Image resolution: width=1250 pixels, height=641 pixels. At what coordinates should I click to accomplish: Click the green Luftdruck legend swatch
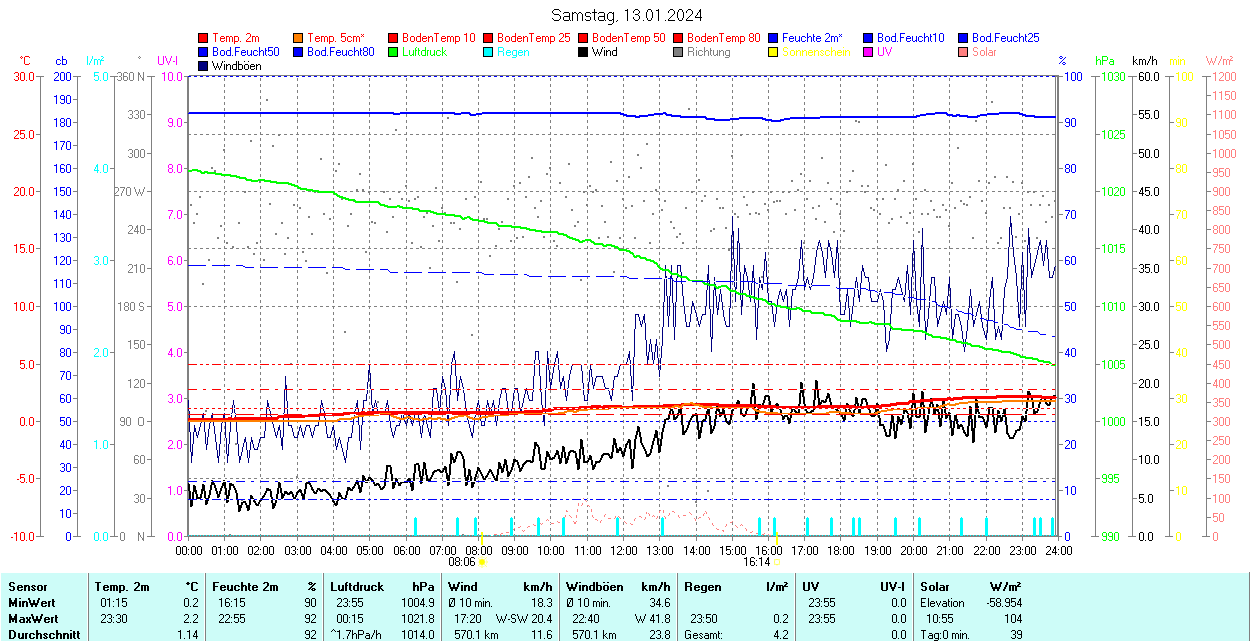click(393, 52)
